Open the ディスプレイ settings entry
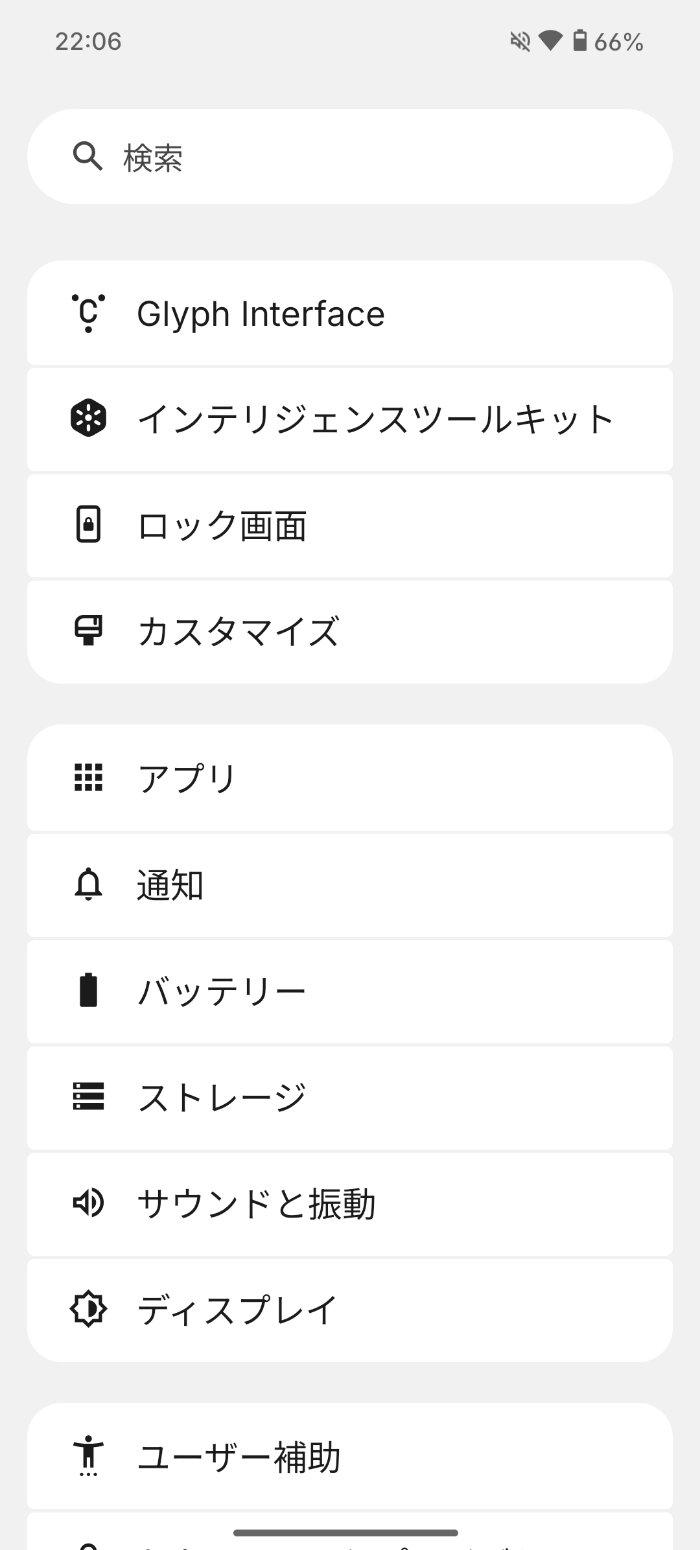This screenshot has width=700, height=1550. point(350,1309)
